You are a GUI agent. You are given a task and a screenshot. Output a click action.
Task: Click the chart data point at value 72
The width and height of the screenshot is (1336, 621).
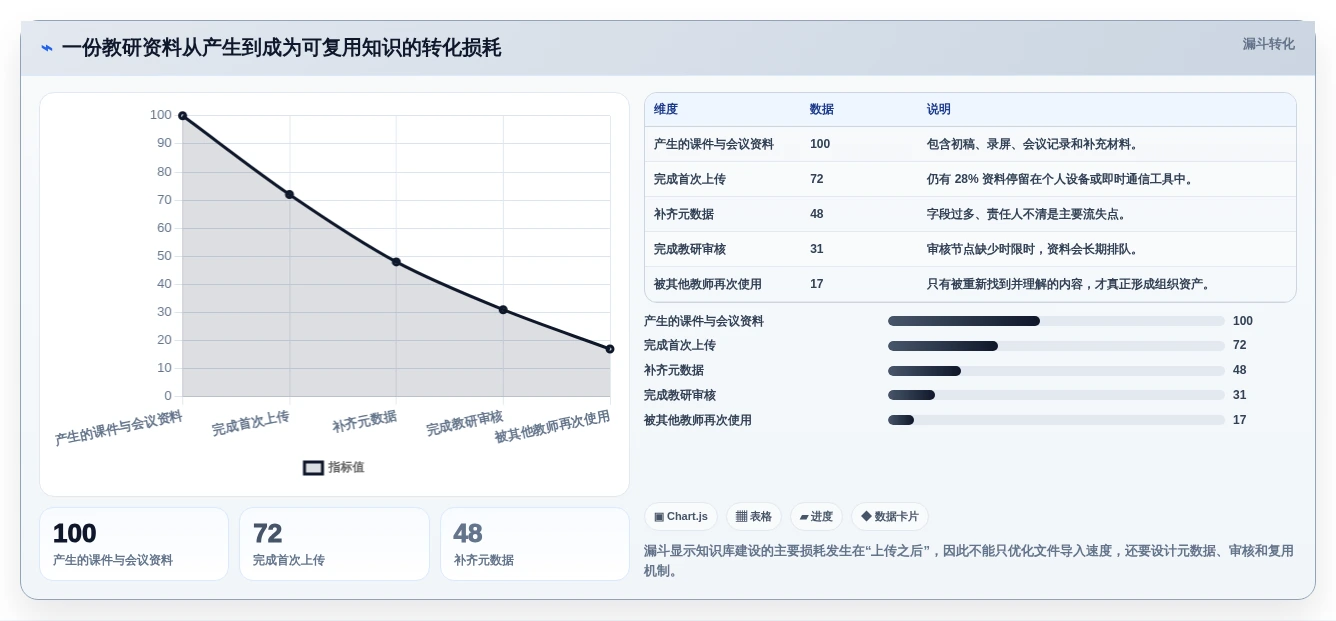coord(289,194)
